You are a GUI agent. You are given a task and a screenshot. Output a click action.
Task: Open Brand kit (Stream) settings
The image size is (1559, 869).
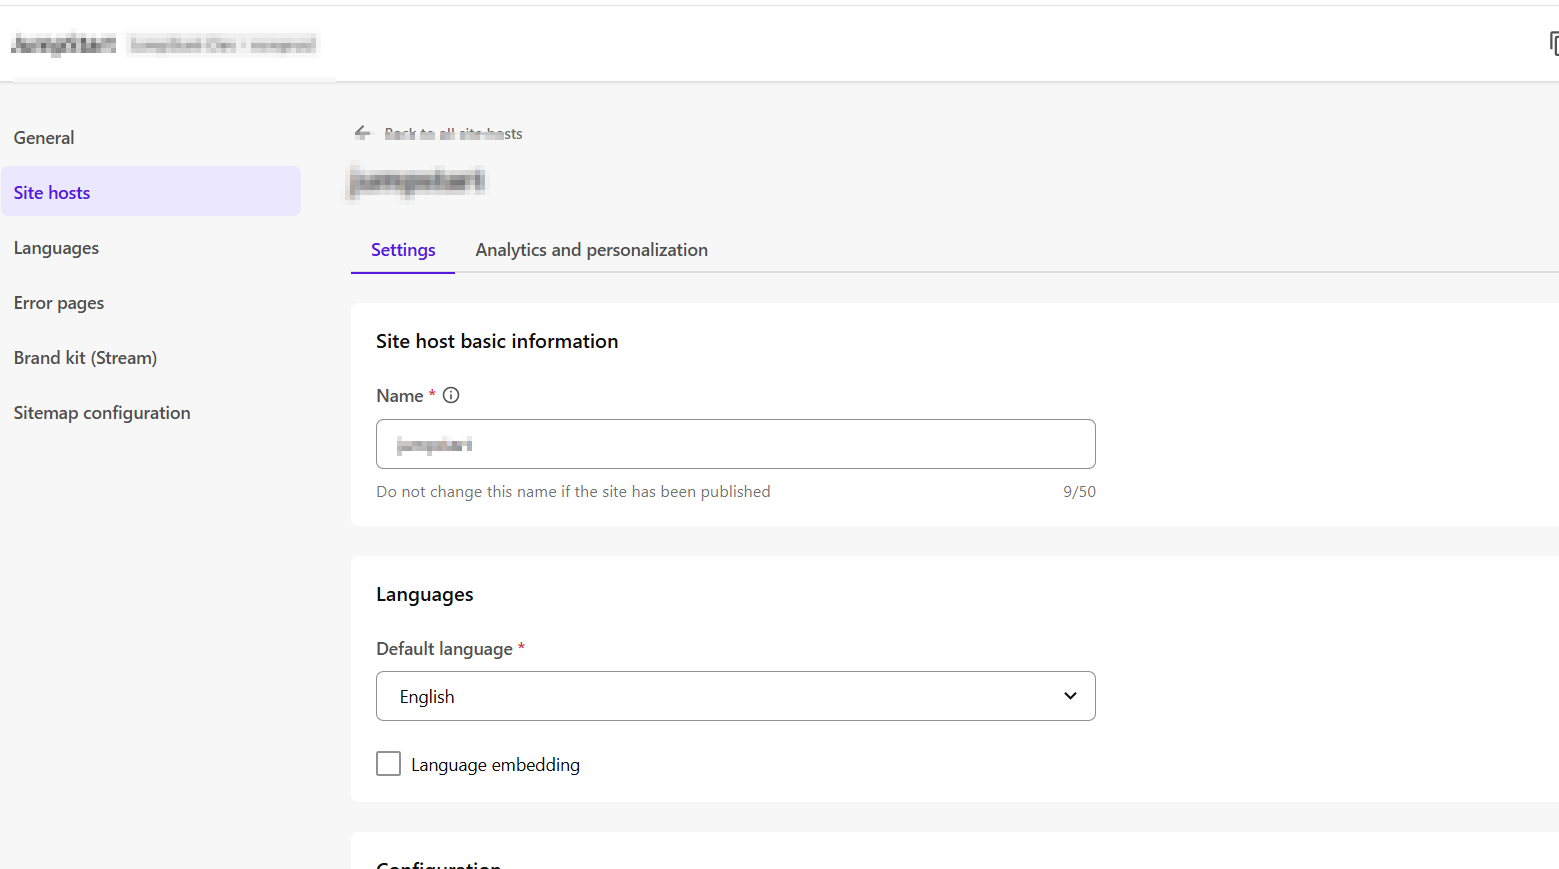click(x=85, y=357)
